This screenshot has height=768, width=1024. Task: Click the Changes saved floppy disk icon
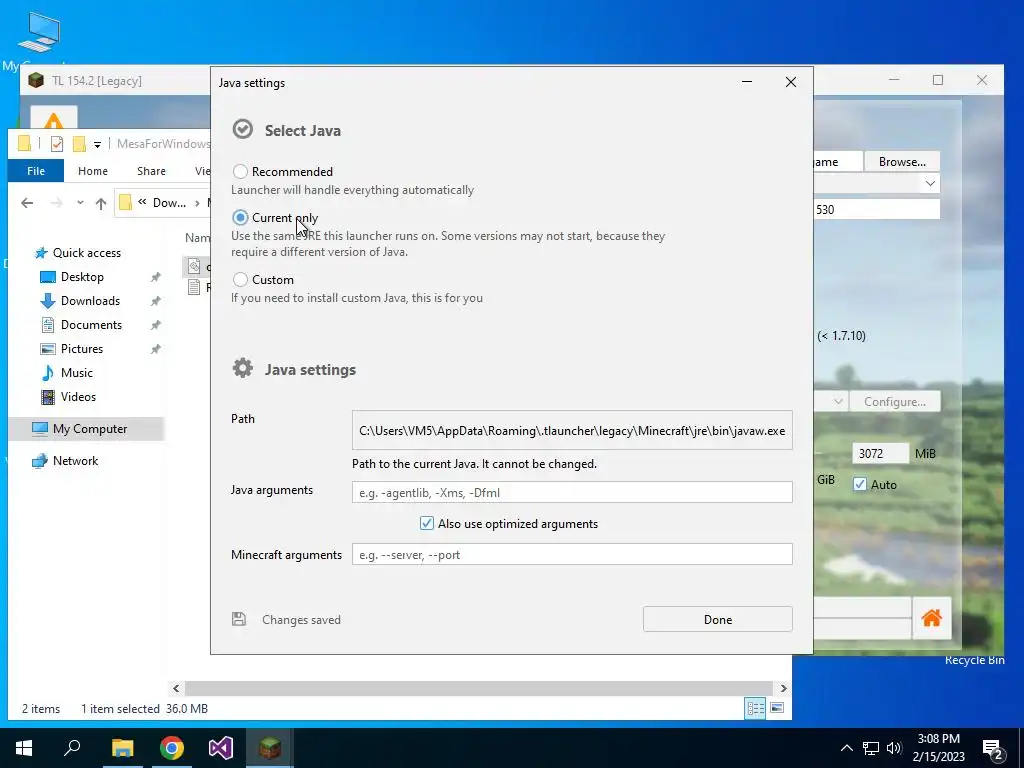click(x=239, y=619)
